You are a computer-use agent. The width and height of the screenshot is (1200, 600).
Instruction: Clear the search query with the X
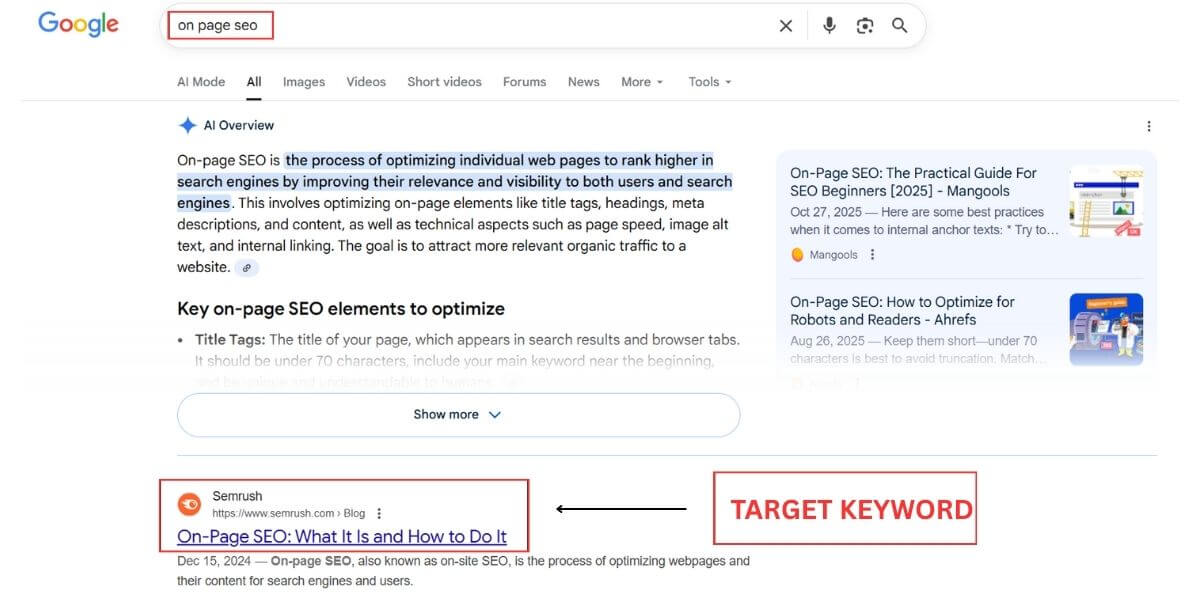[x=786, y=25]
